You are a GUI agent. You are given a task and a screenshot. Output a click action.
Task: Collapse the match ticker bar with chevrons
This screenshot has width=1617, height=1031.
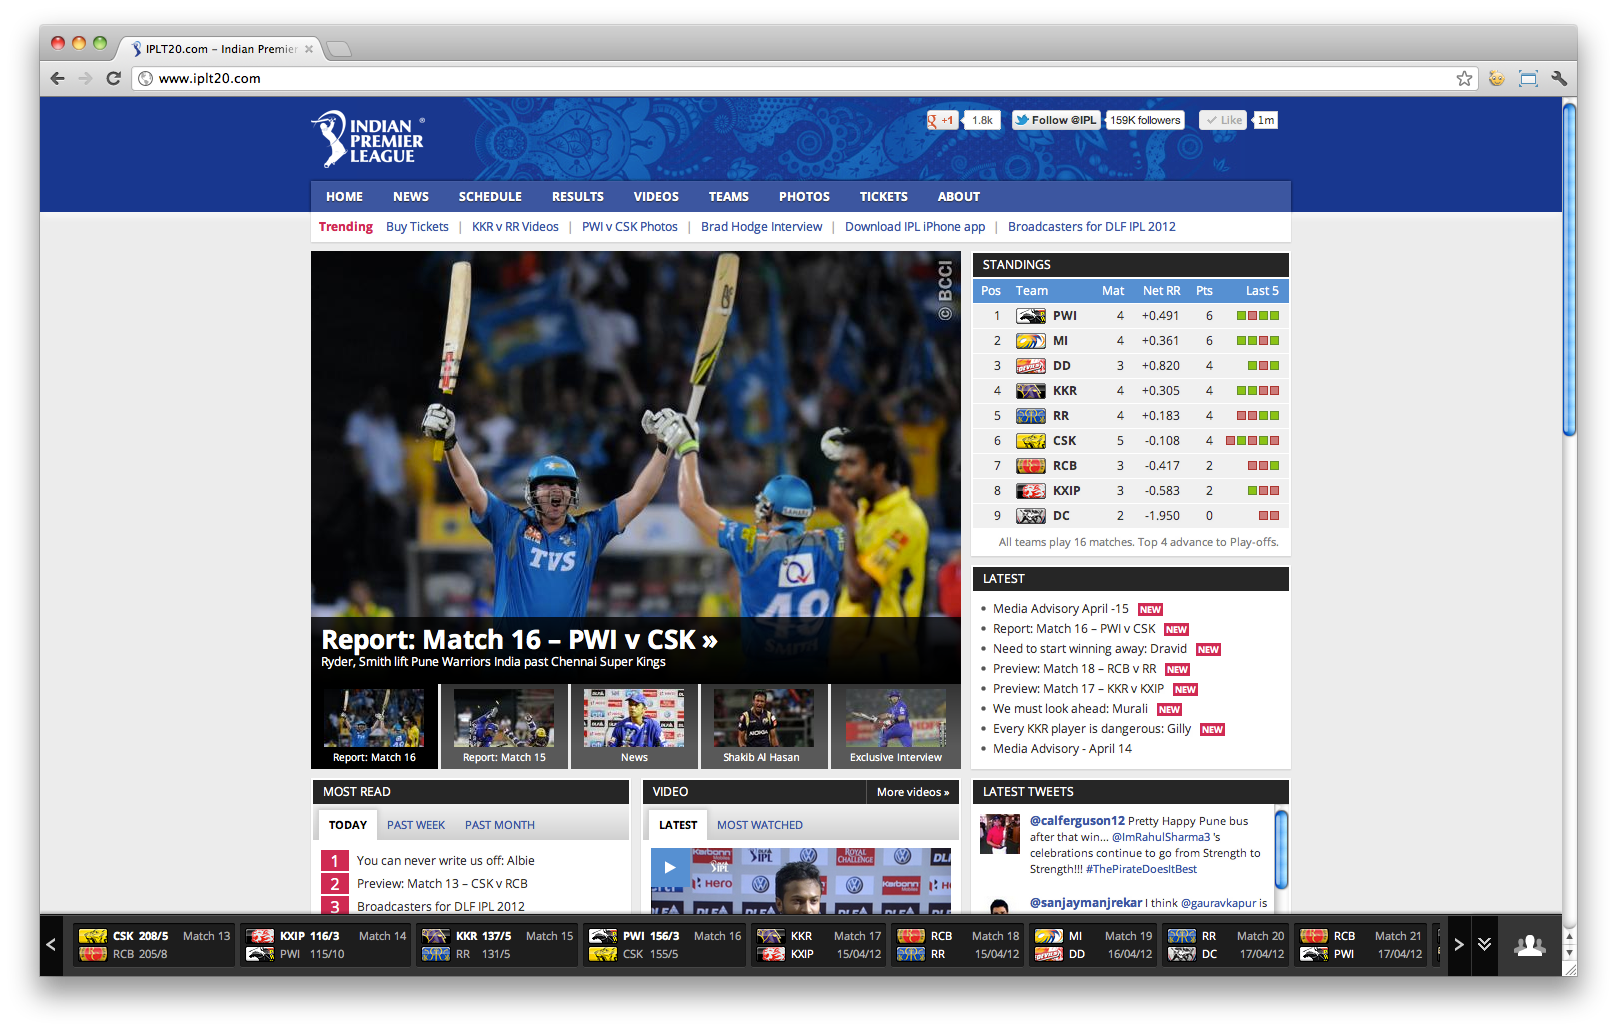pos(1484,944)
